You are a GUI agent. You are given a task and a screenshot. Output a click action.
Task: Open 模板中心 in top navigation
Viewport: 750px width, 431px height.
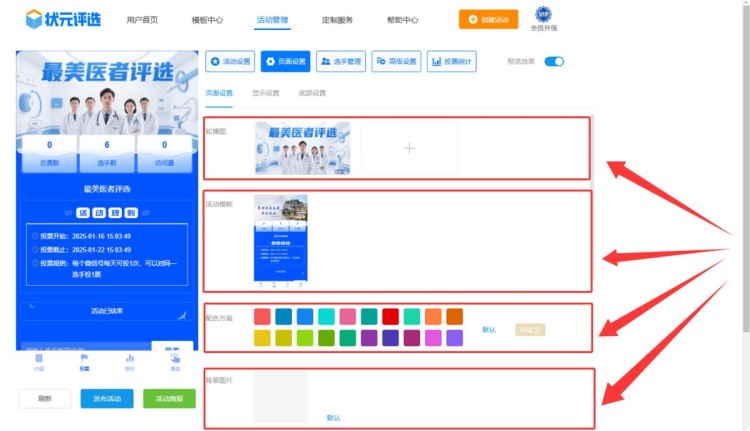(207, 20)
